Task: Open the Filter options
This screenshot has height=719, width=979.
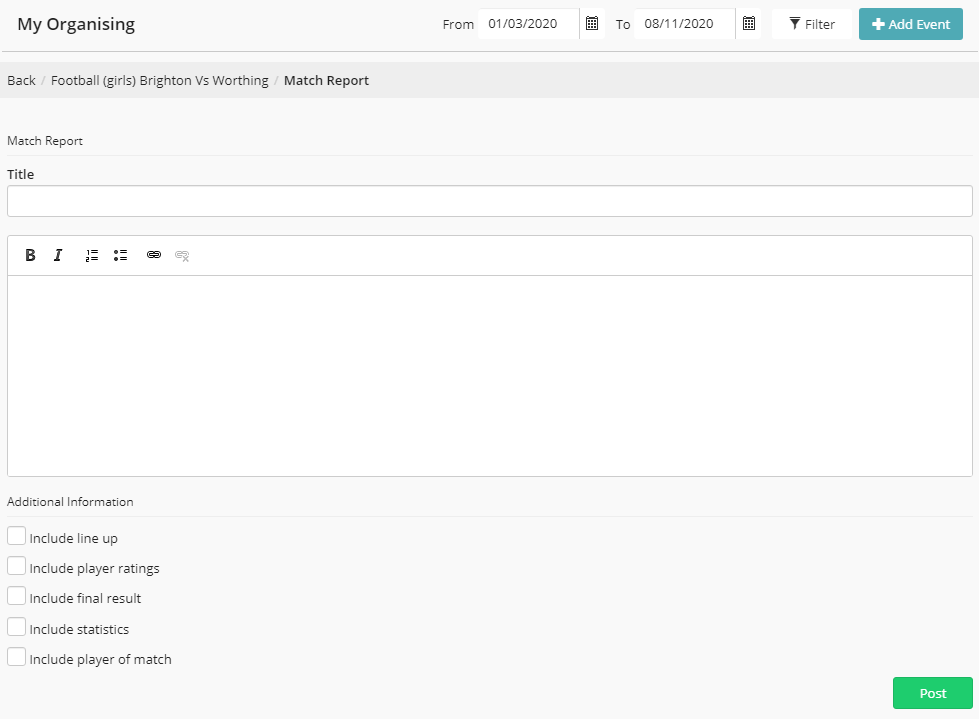Action: 811,24
